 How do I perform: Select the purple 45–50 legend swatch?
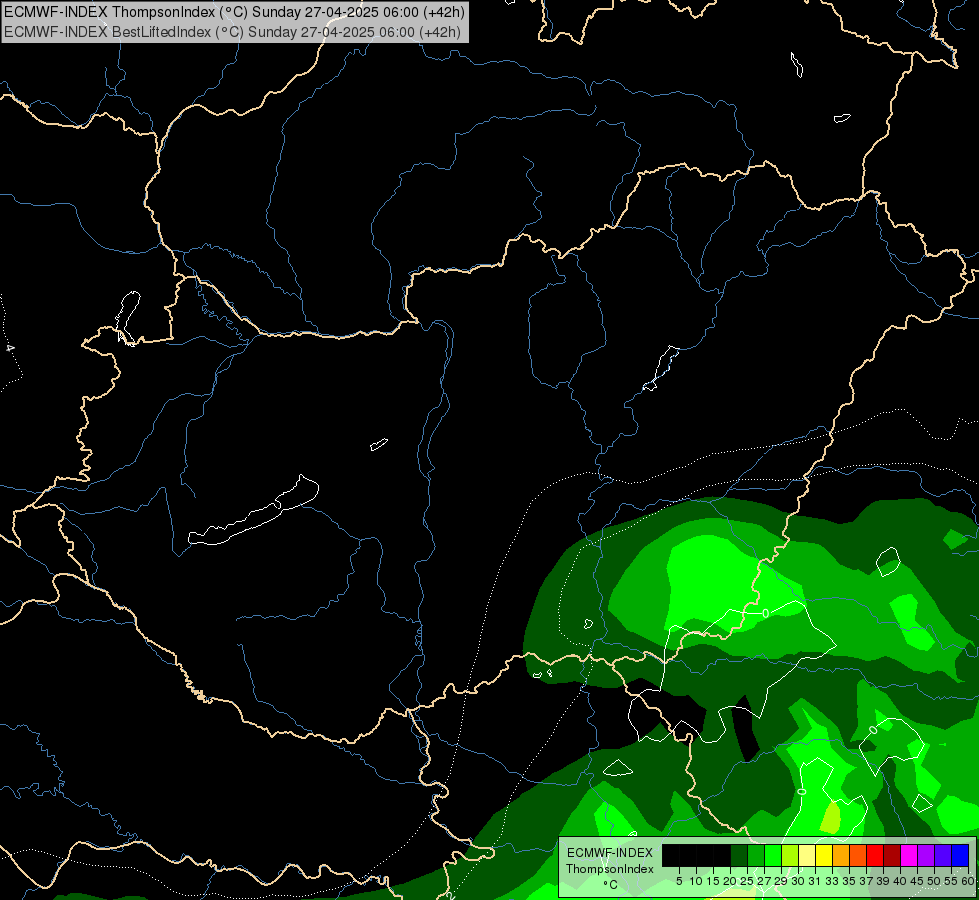(926, 855)
